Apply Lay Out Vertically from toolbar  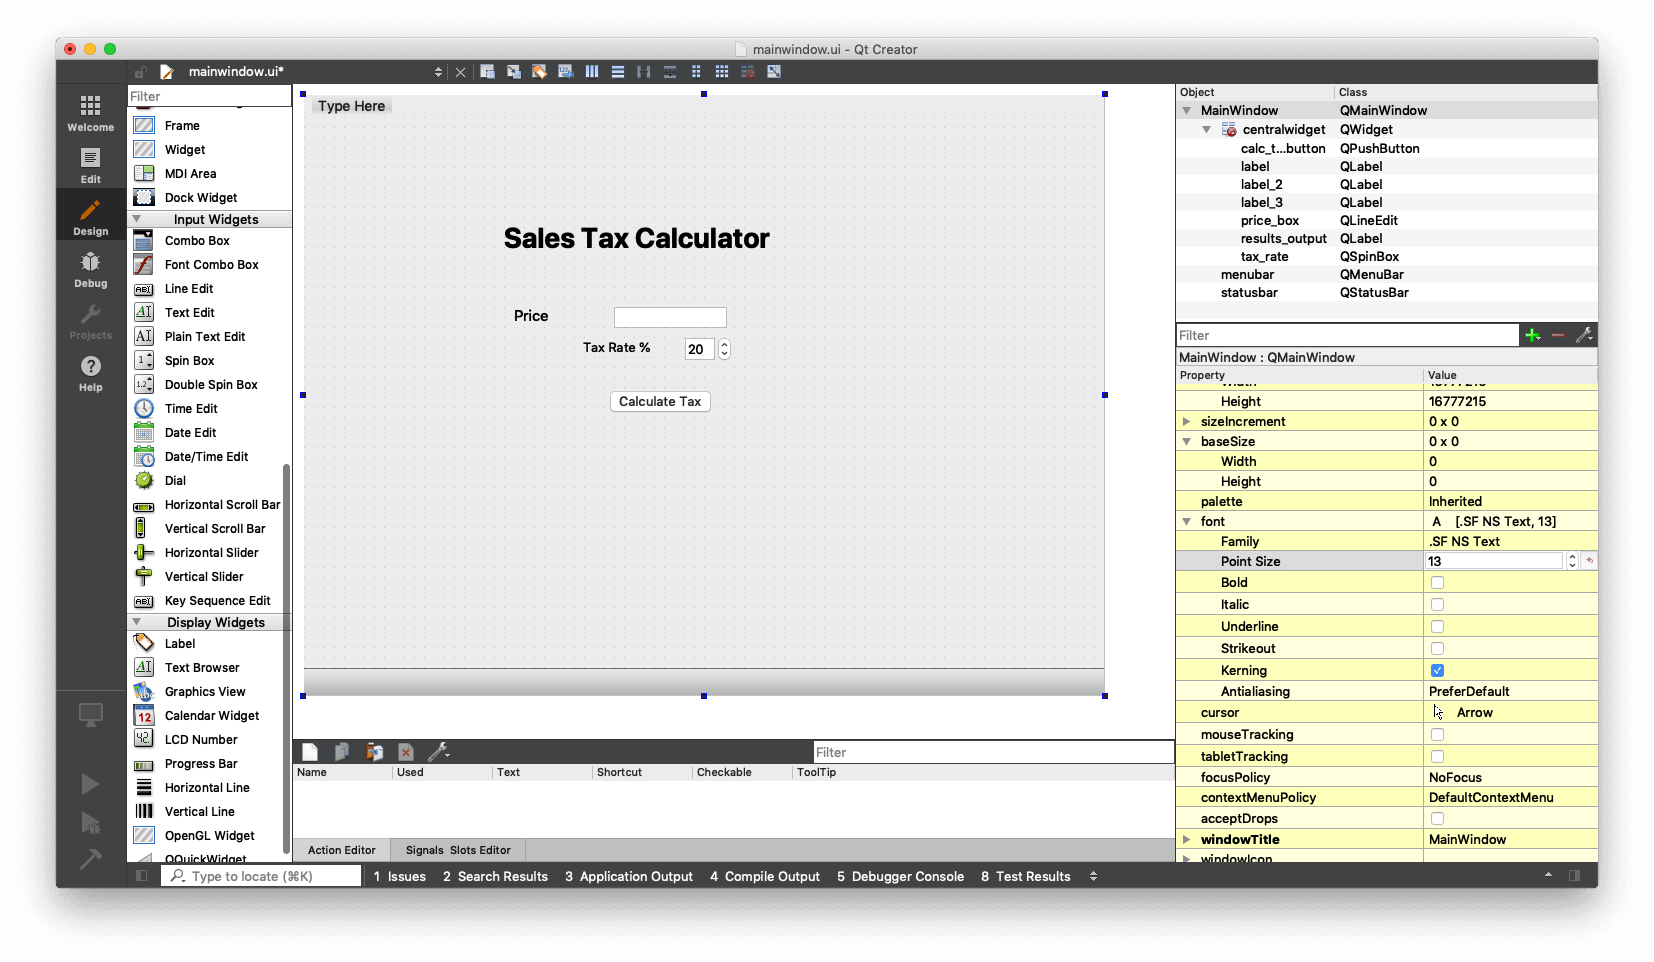(x=618, y=71)
